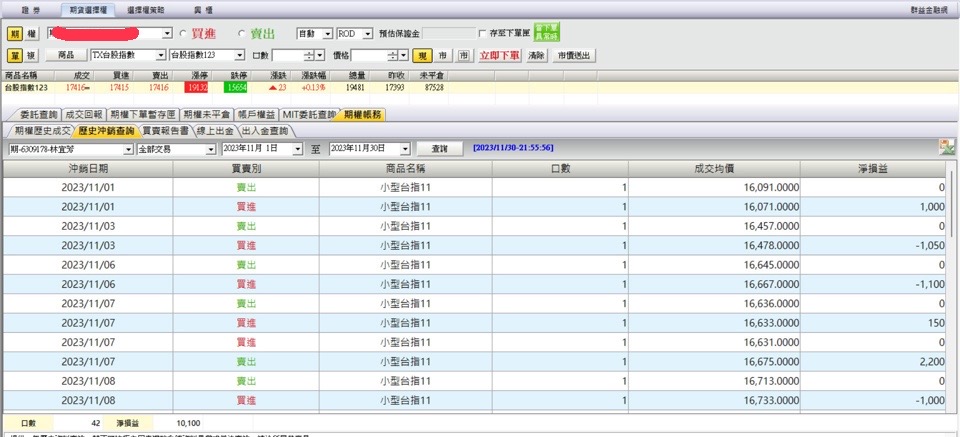Image resolution: width=960 pixels, height=437 pixels.
Task: Switch to the 選擇權策略 top tab
Action: click(x=146, y=10)
